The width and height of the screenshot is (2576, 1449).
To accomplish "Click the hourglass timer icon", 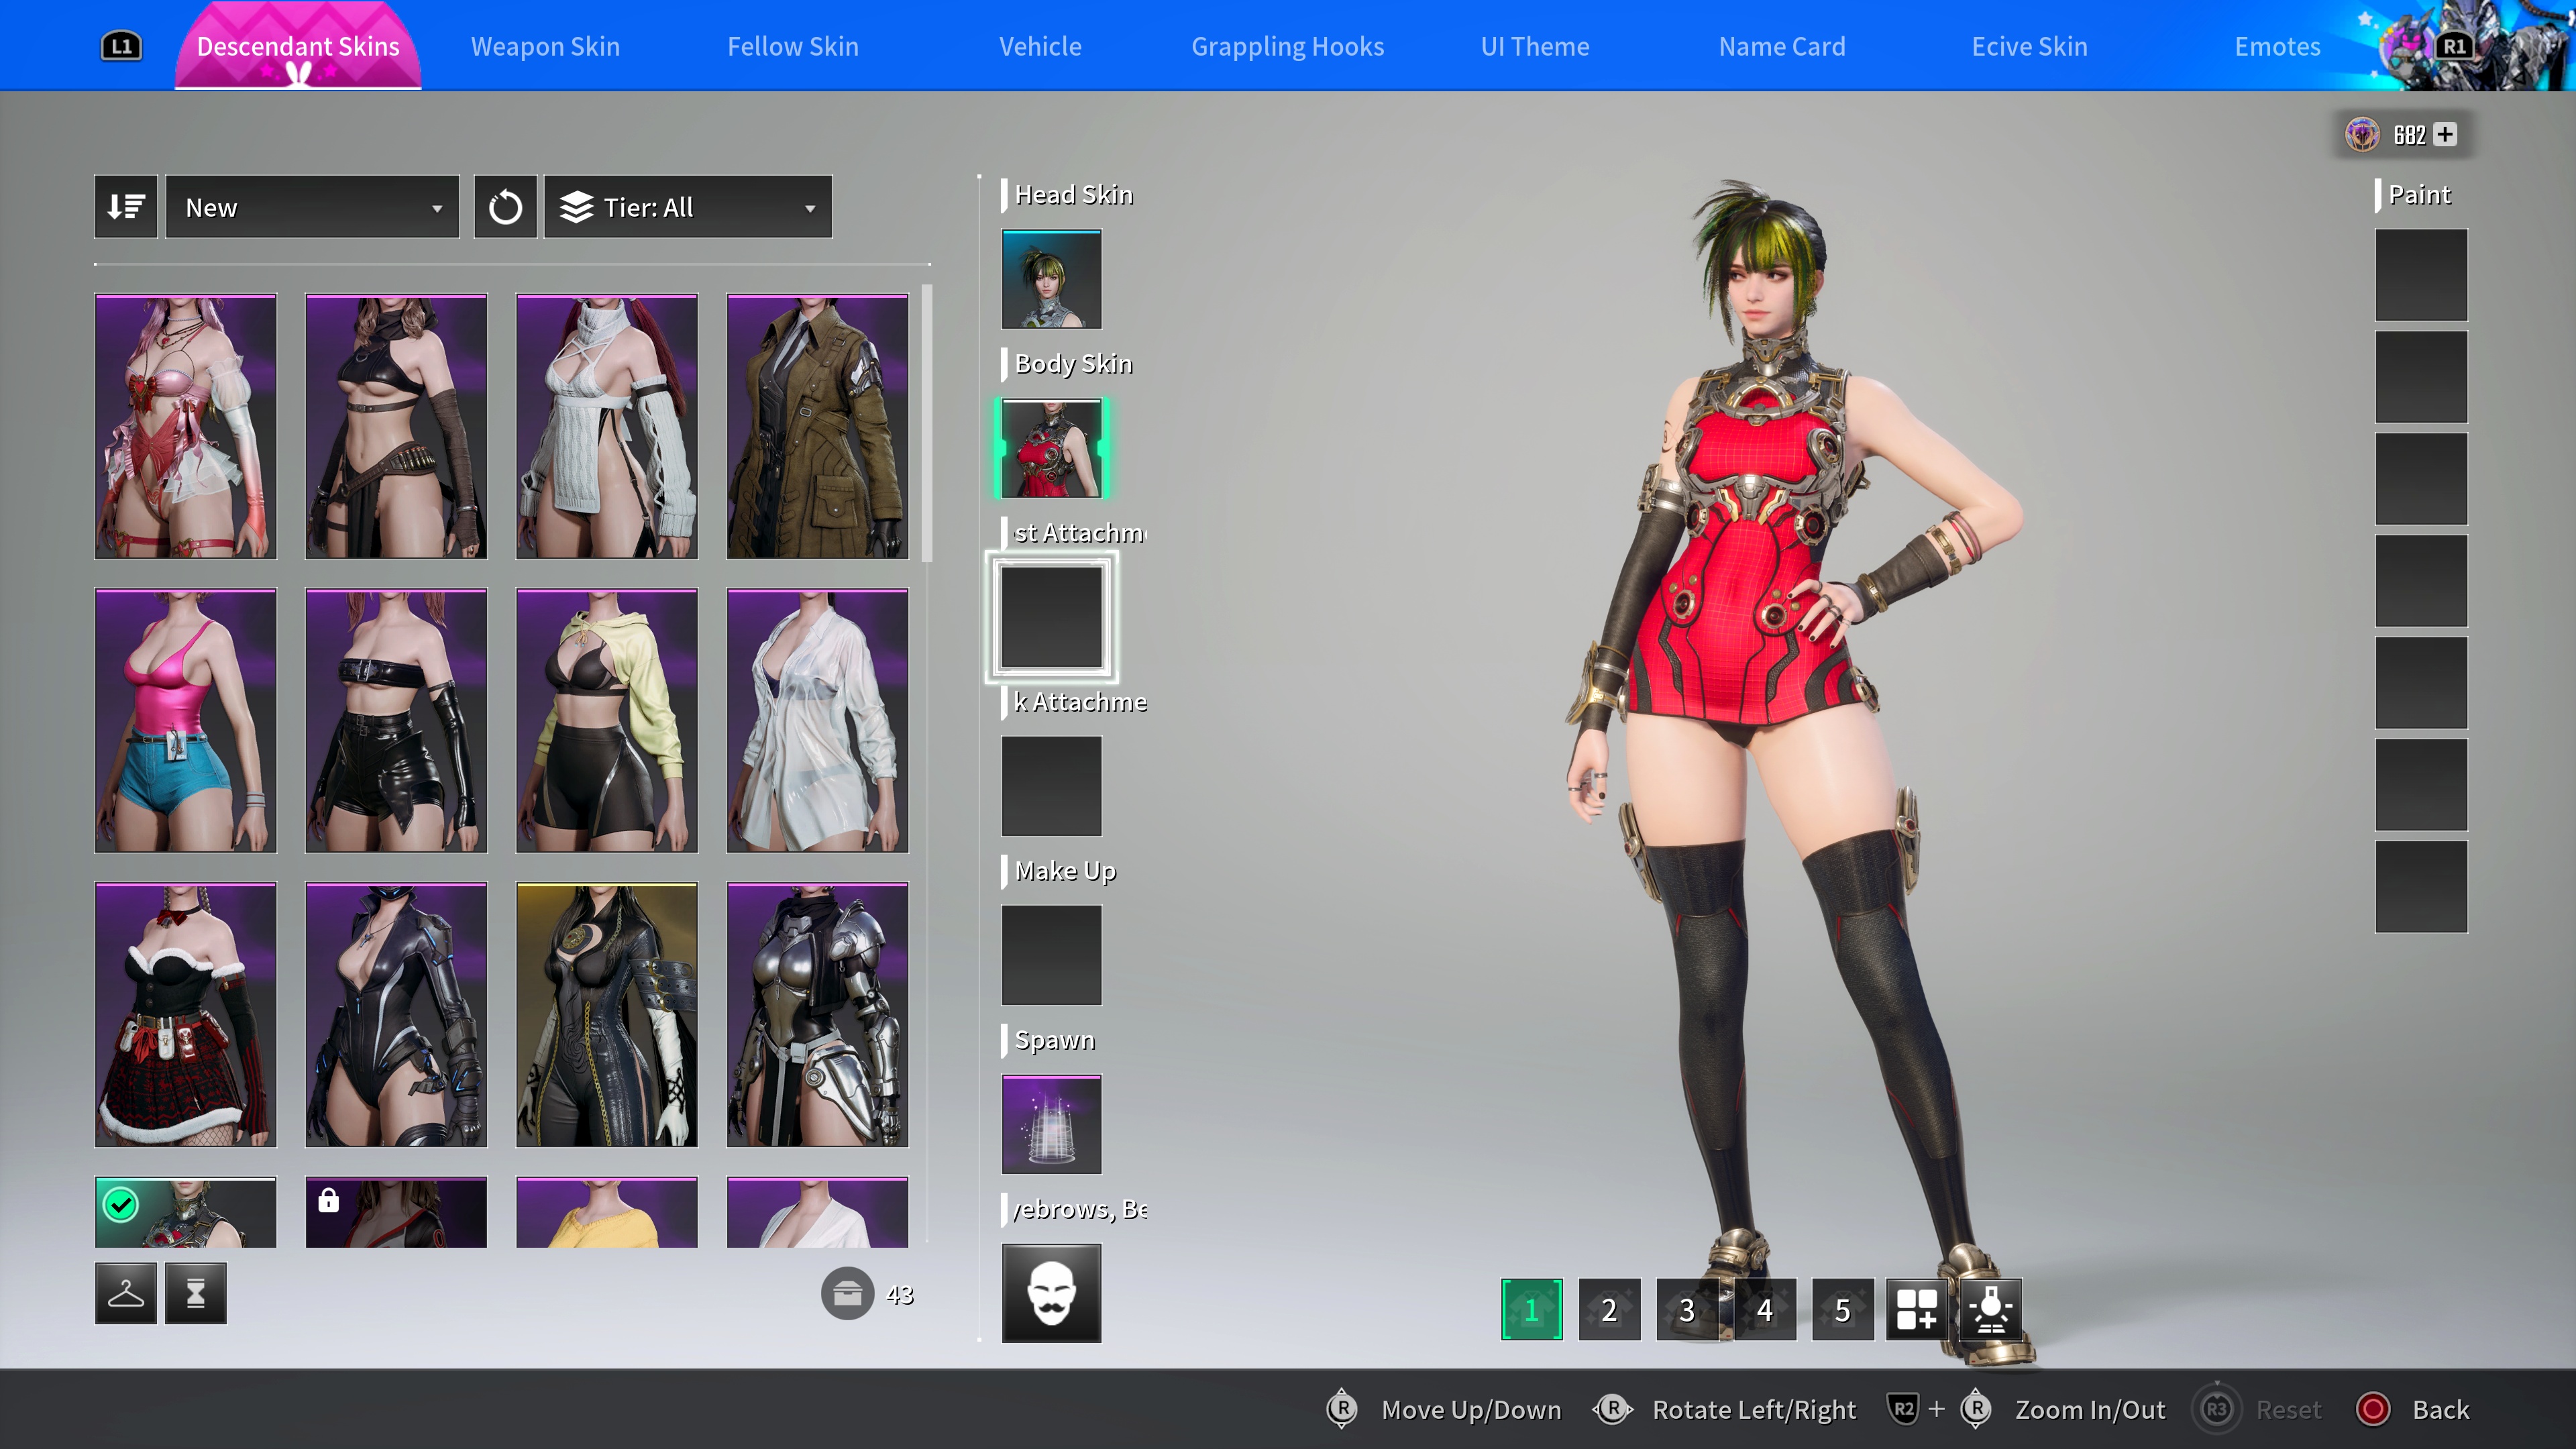I will 196,1293.
